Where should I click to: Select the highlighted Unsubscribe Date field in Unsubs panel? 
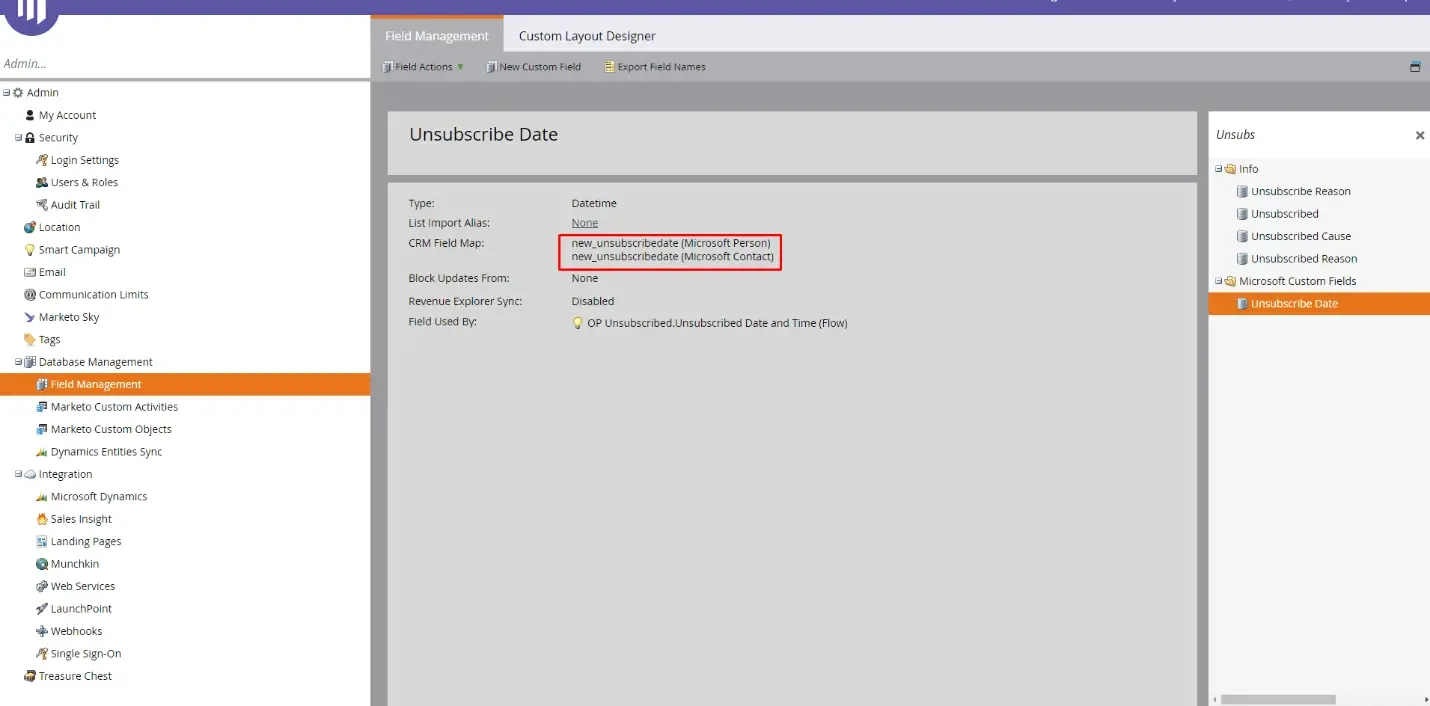click(1319, 304)
